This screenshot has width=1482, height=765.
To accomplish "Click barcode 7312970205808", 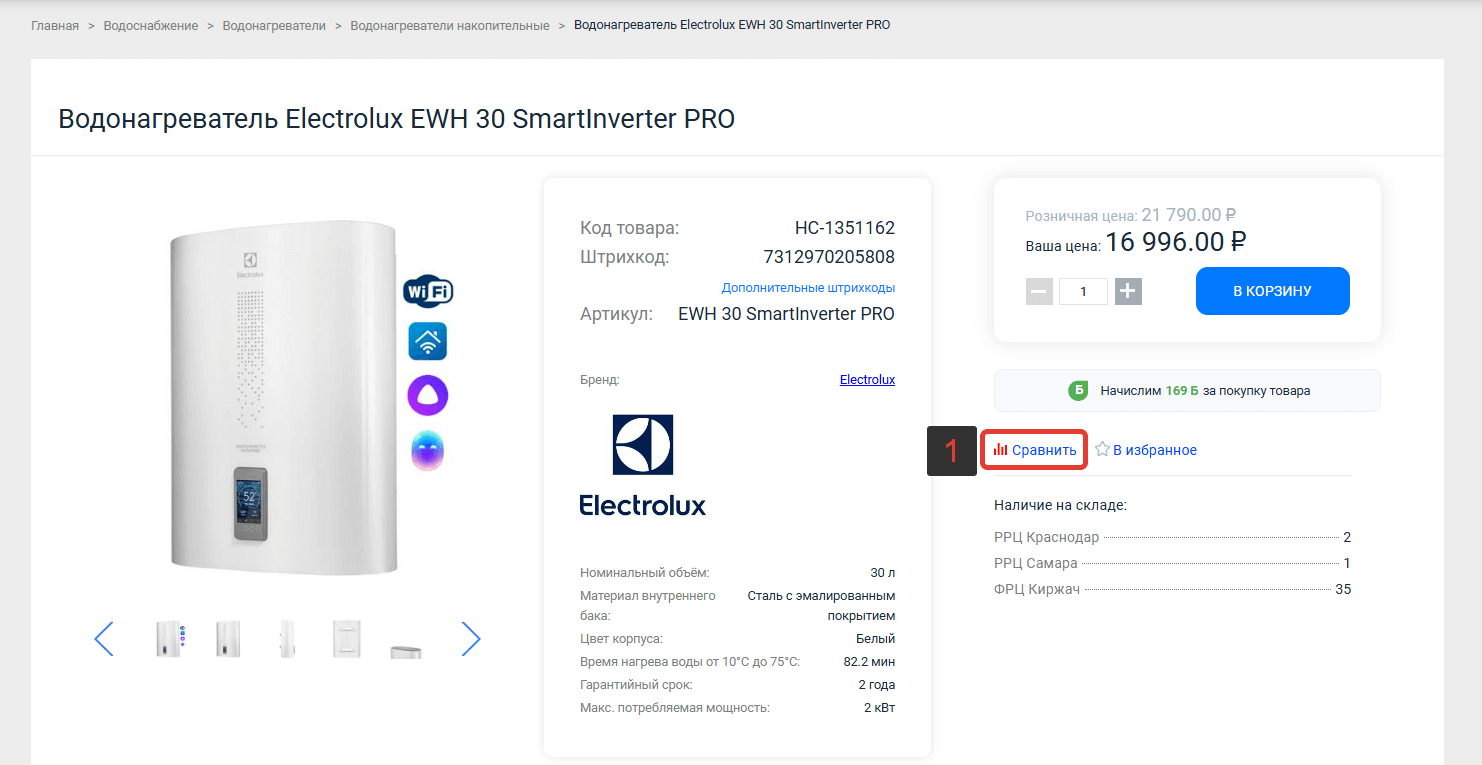I will (x=829, y=257).
